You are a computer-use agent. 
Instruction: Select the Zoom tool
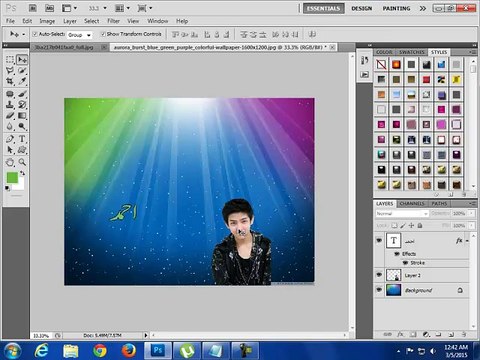[x=22, y=162]
